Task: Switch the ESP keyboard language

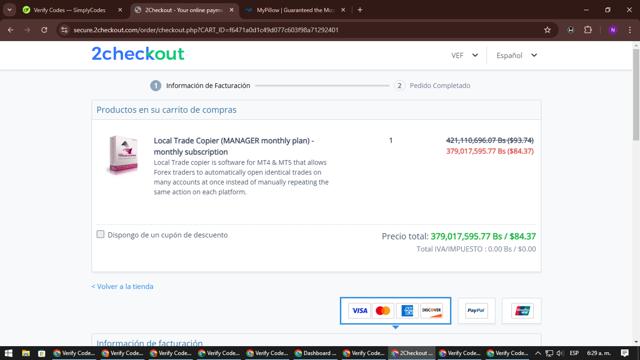Action: pos(574,353)
